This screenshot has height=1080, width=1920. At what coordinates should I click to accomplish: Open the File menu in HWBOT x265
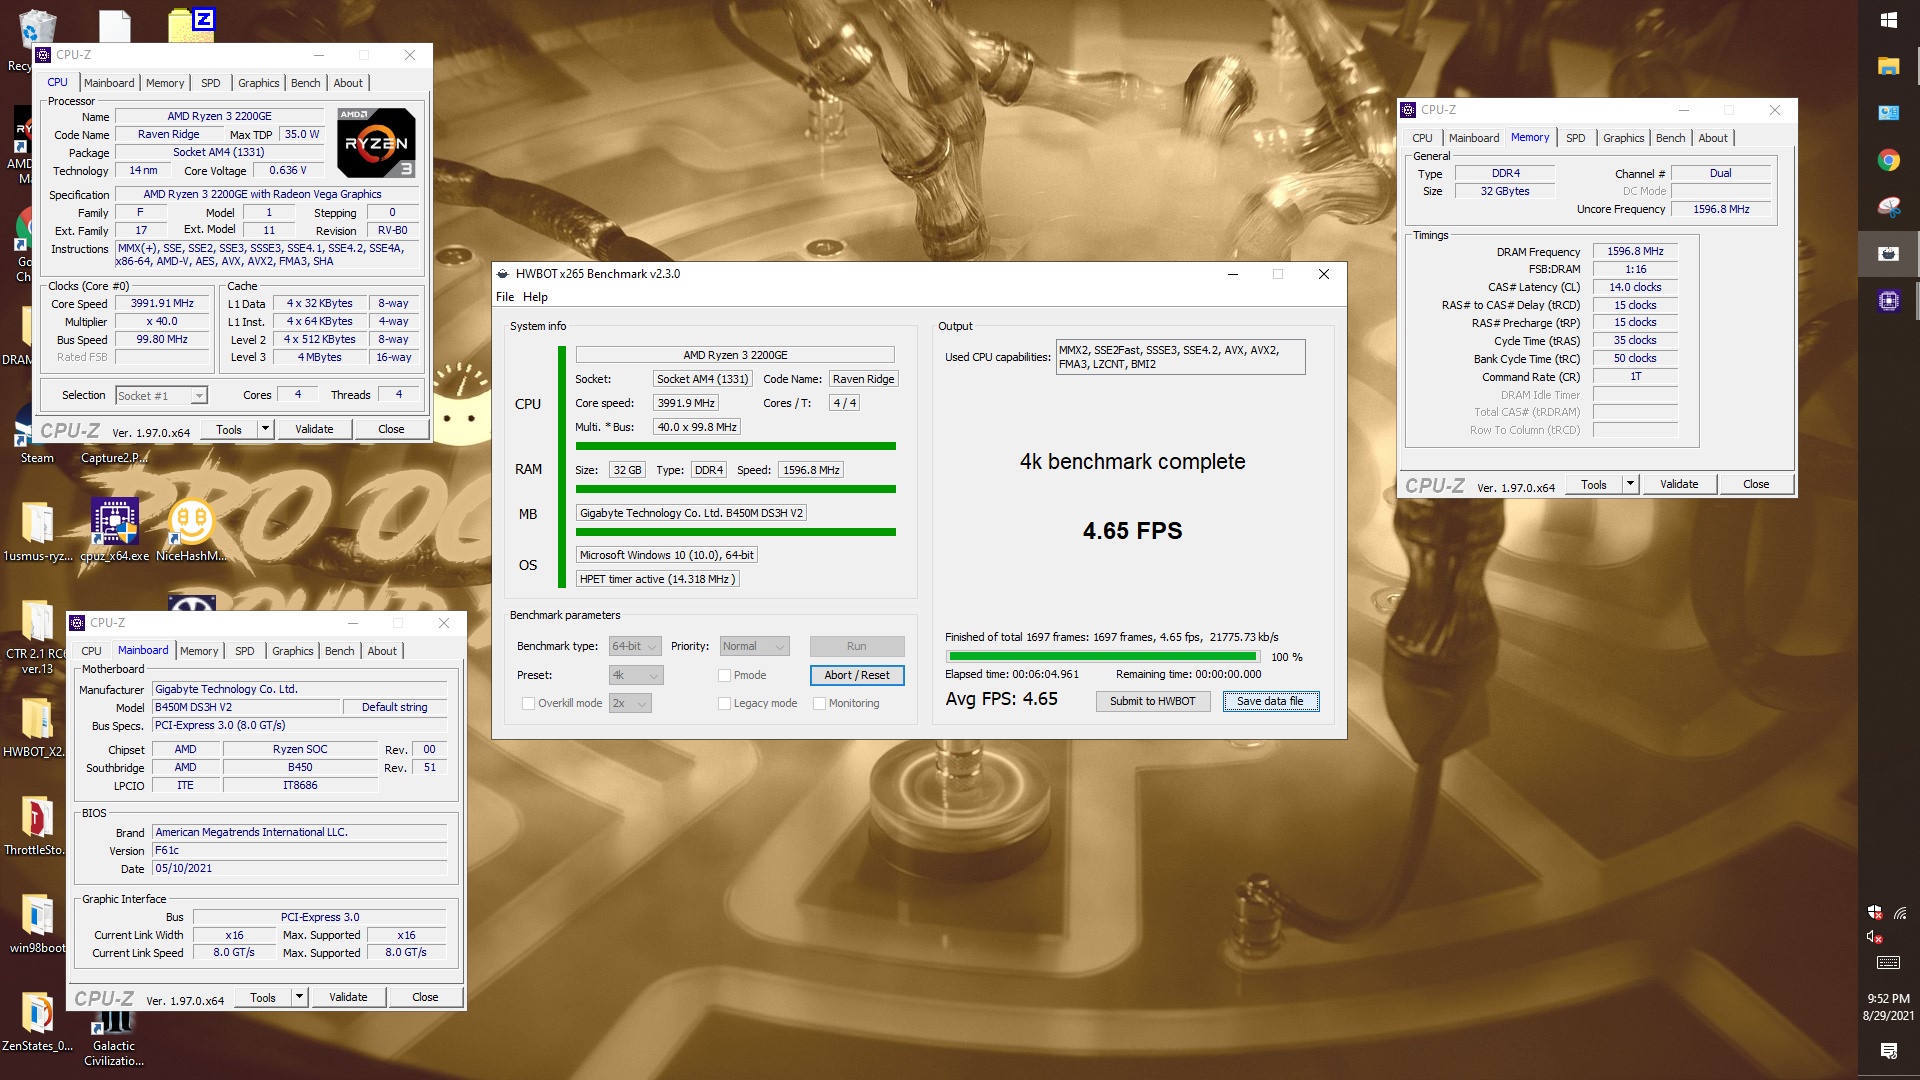tap(505, 297)
